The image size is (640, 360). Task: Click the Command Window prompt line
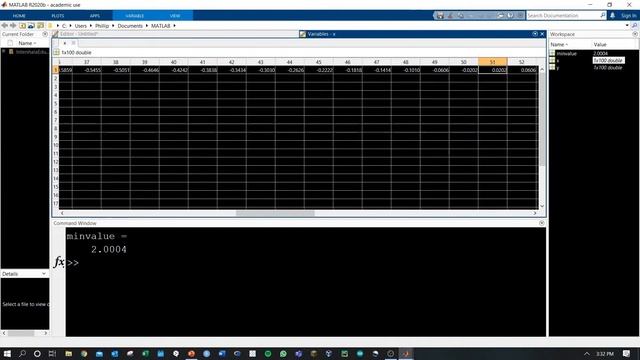pyautogui.click(x=305, y=263)
